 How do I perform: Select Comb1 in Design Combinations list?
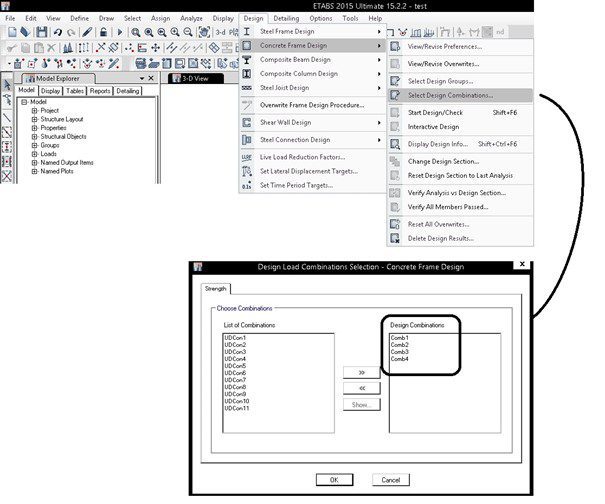pyautogui.click(x=399, y=338)
